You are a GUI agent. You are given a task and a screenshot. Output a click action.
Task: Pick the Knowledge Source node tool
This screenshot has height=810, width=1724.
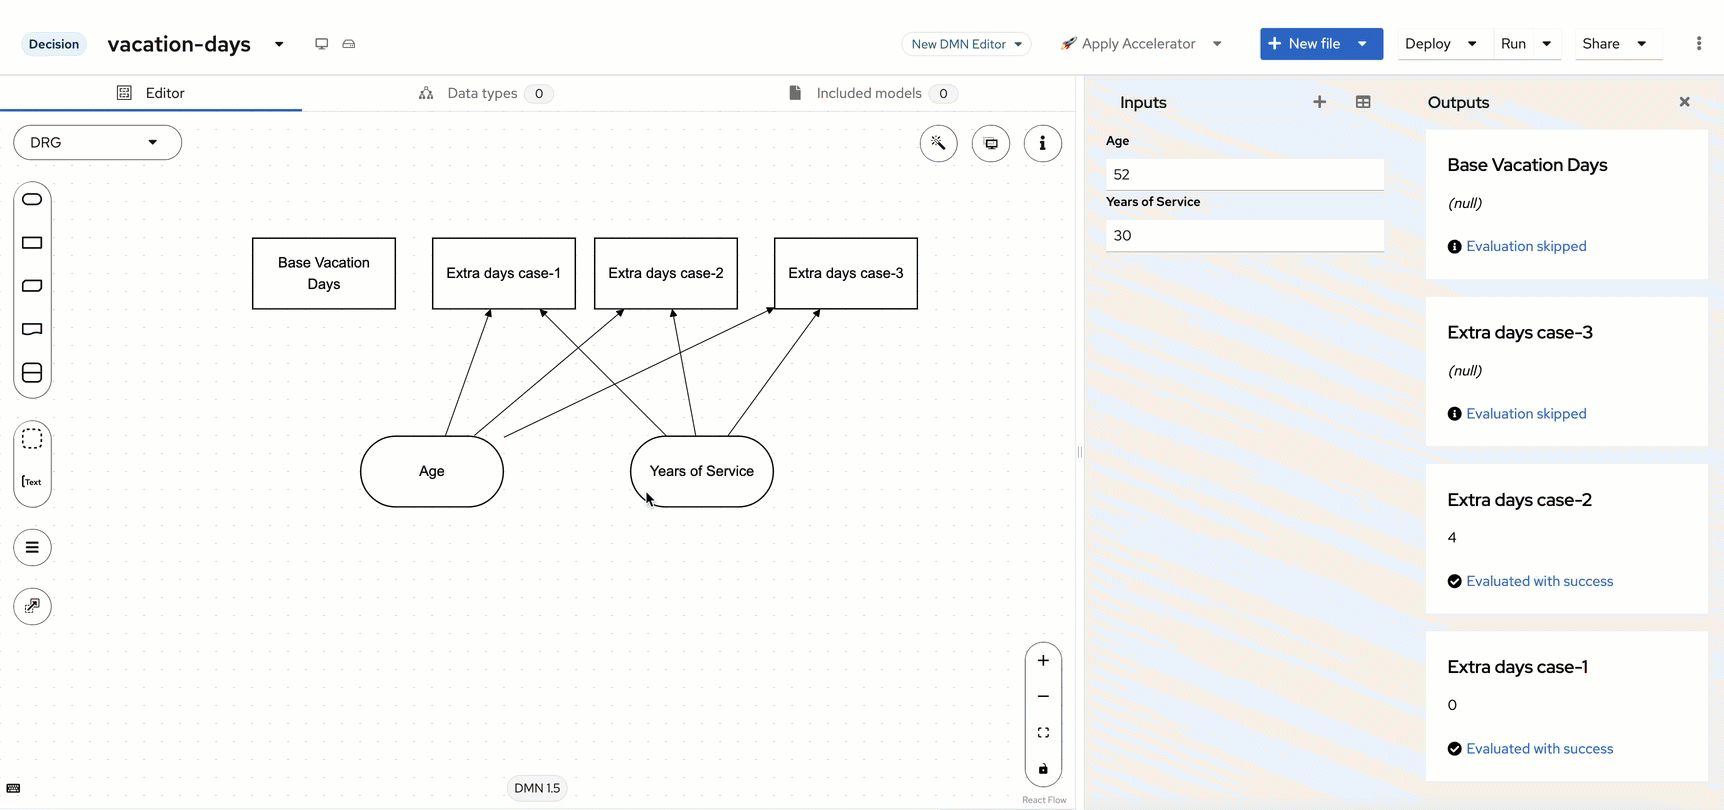32,329
